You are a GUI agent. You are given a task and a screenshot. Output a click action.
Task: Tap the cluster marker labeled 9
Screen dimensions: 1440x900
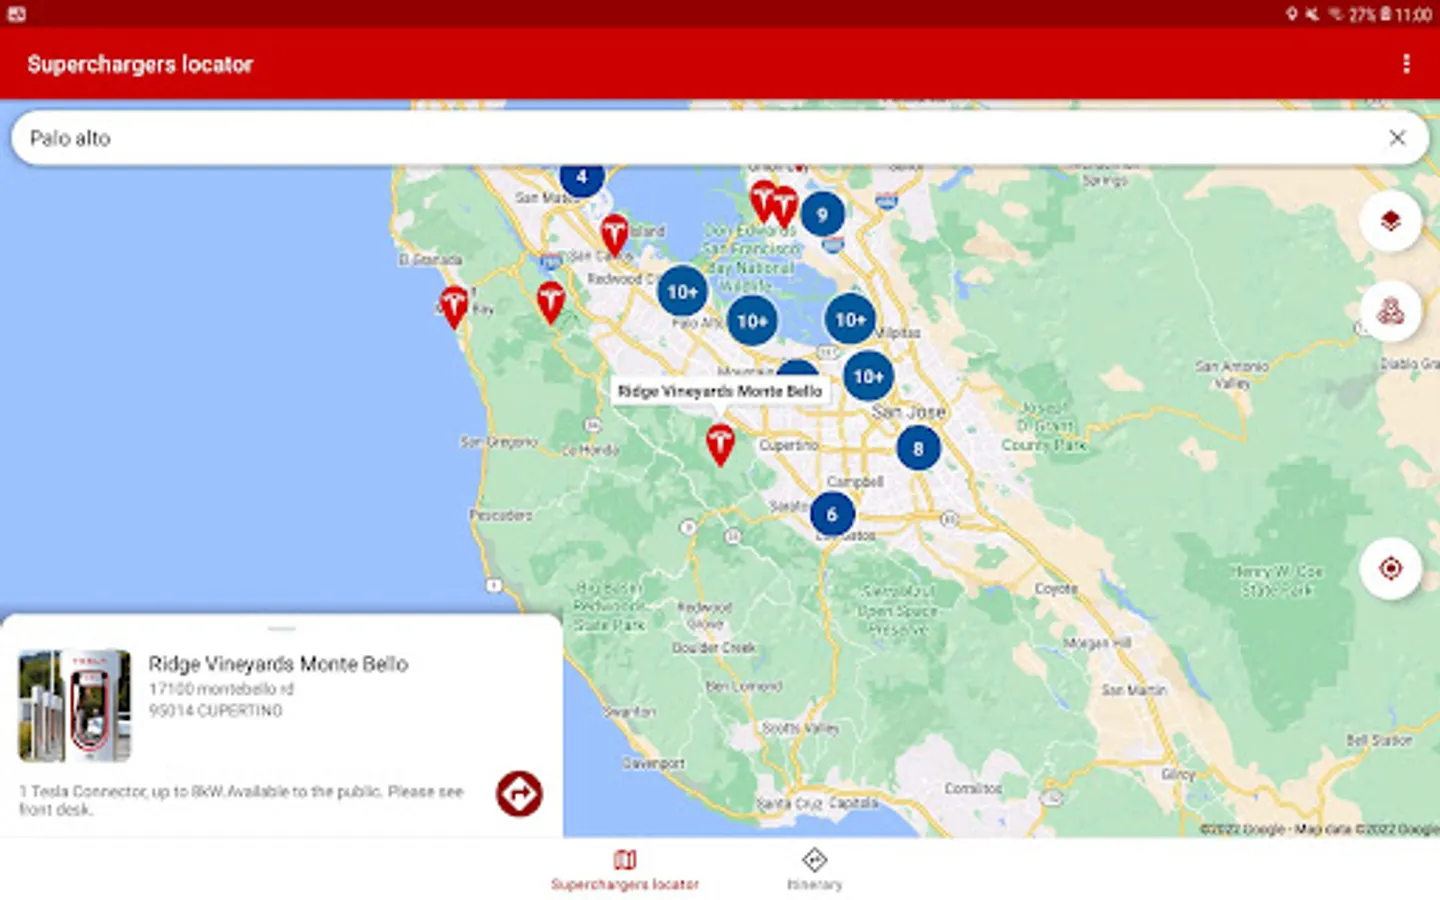822,214
